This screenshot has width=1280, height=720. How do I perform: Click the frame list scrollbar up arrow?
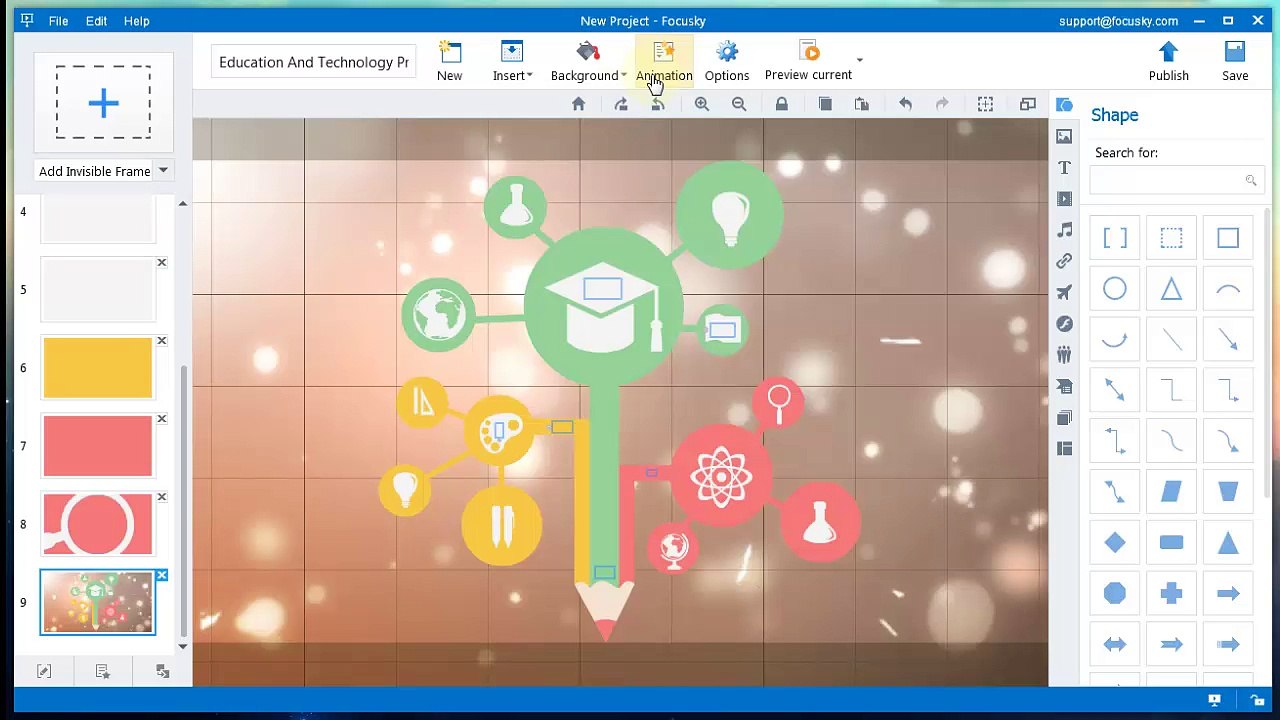(x=182, y=204)
